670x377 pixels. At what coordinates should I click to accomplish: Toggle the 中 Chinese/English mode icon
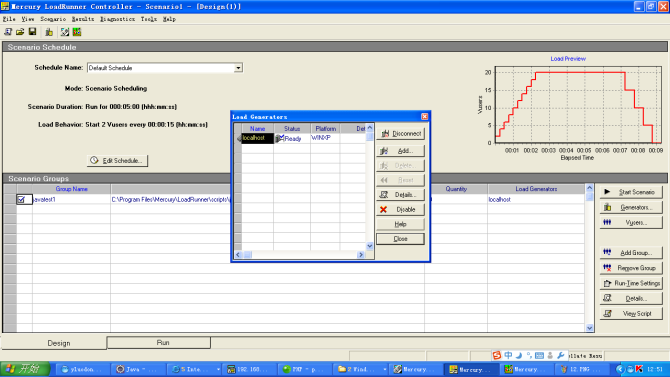pos(508,355)
